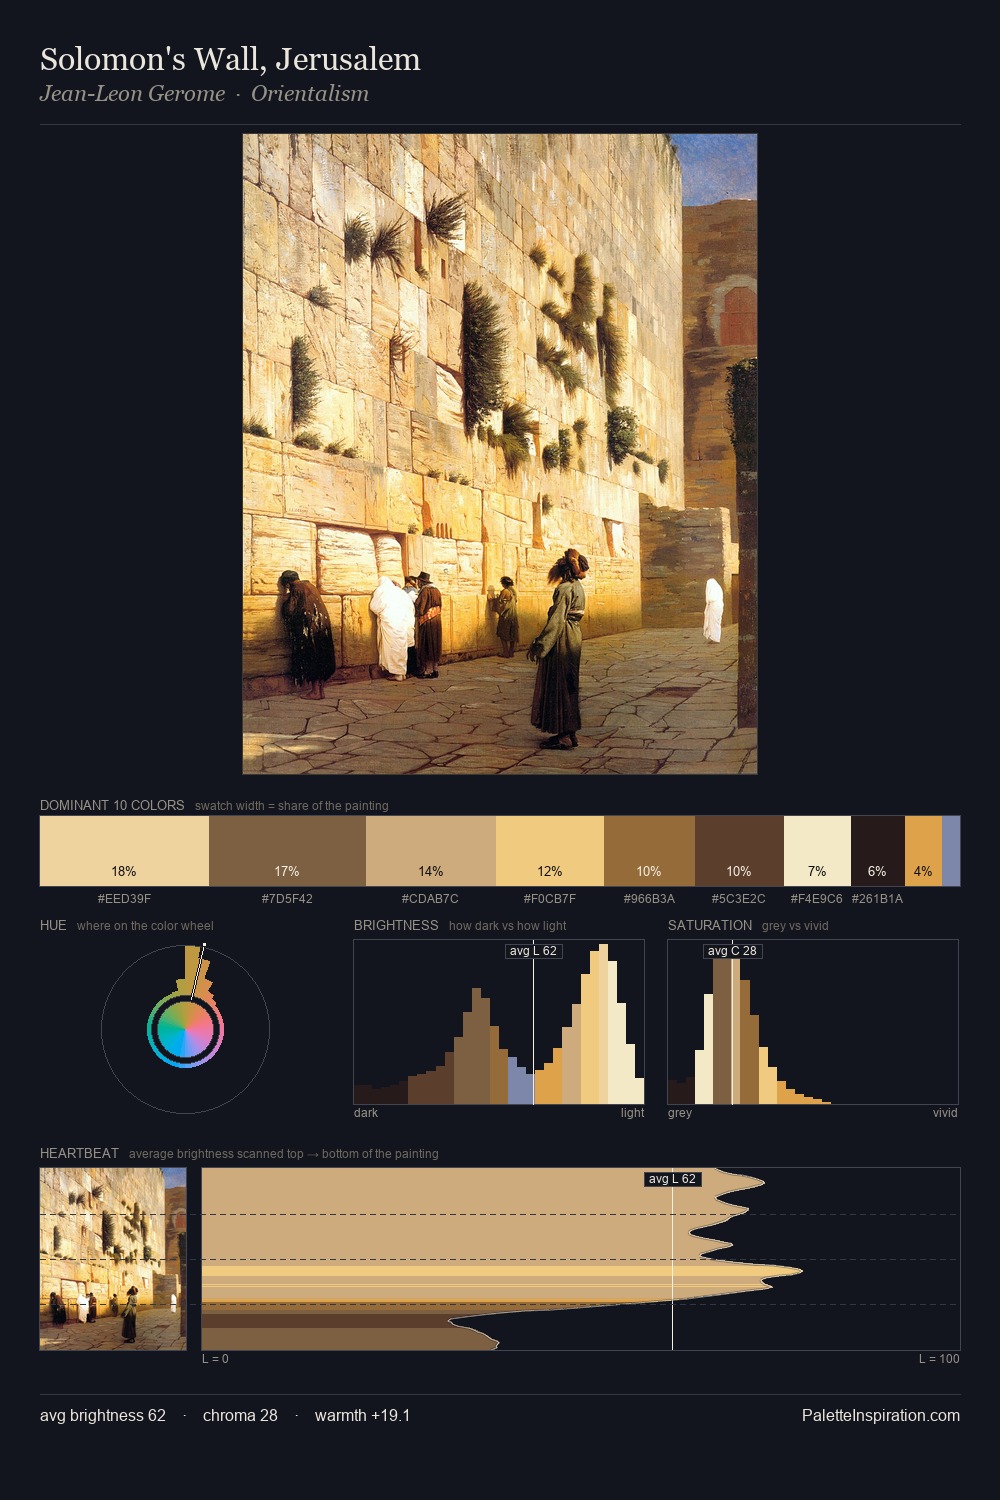Image resolution: width=1000 pixels, height=1500 pixels.
Task: Click the 'vivid' axis label
Action: [x=945, y=1113]
